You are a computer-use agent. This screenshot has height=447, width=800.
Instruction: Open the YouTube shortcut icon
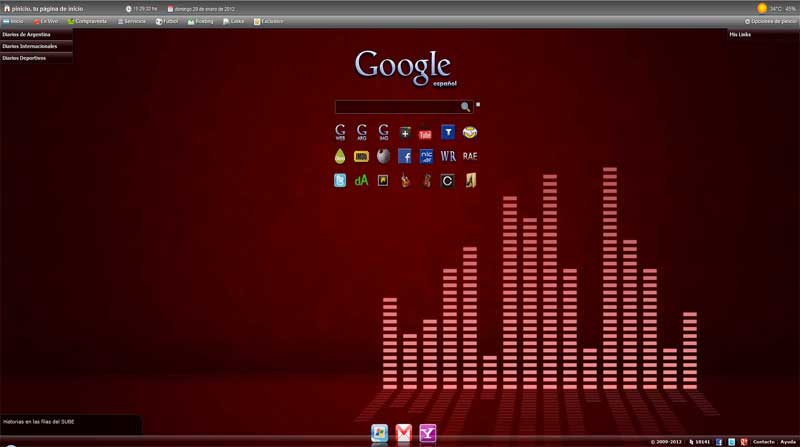425,132
